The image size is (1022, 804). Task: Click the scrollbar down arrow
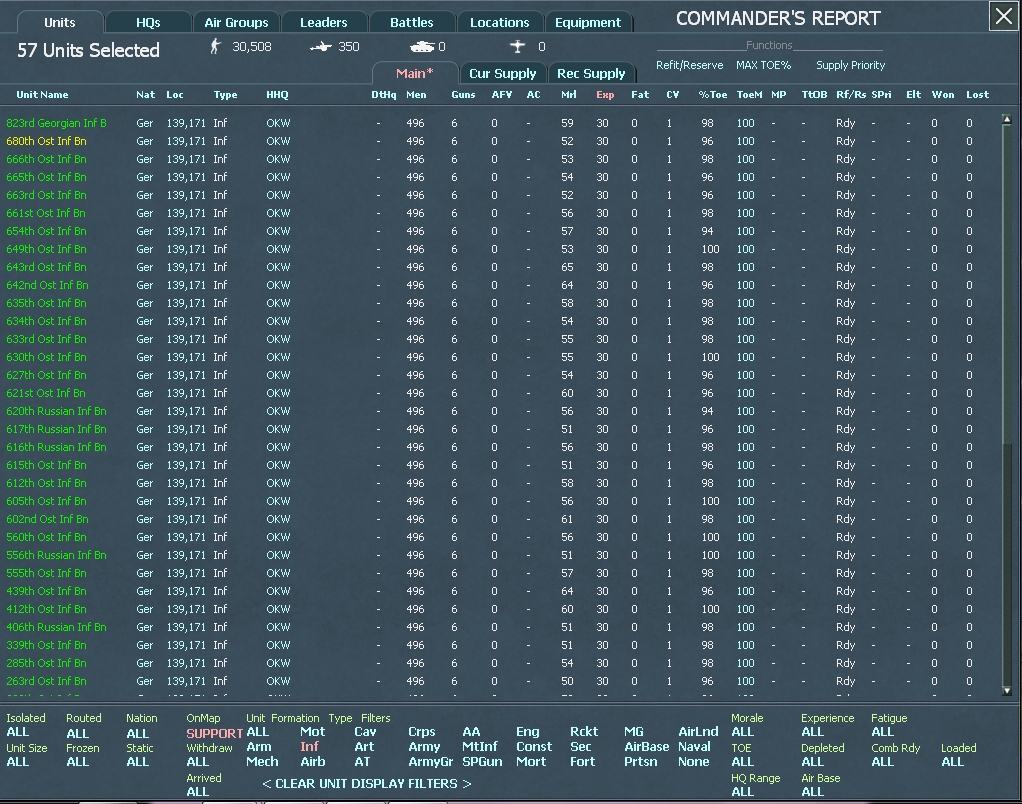[x=1006, y=691]
